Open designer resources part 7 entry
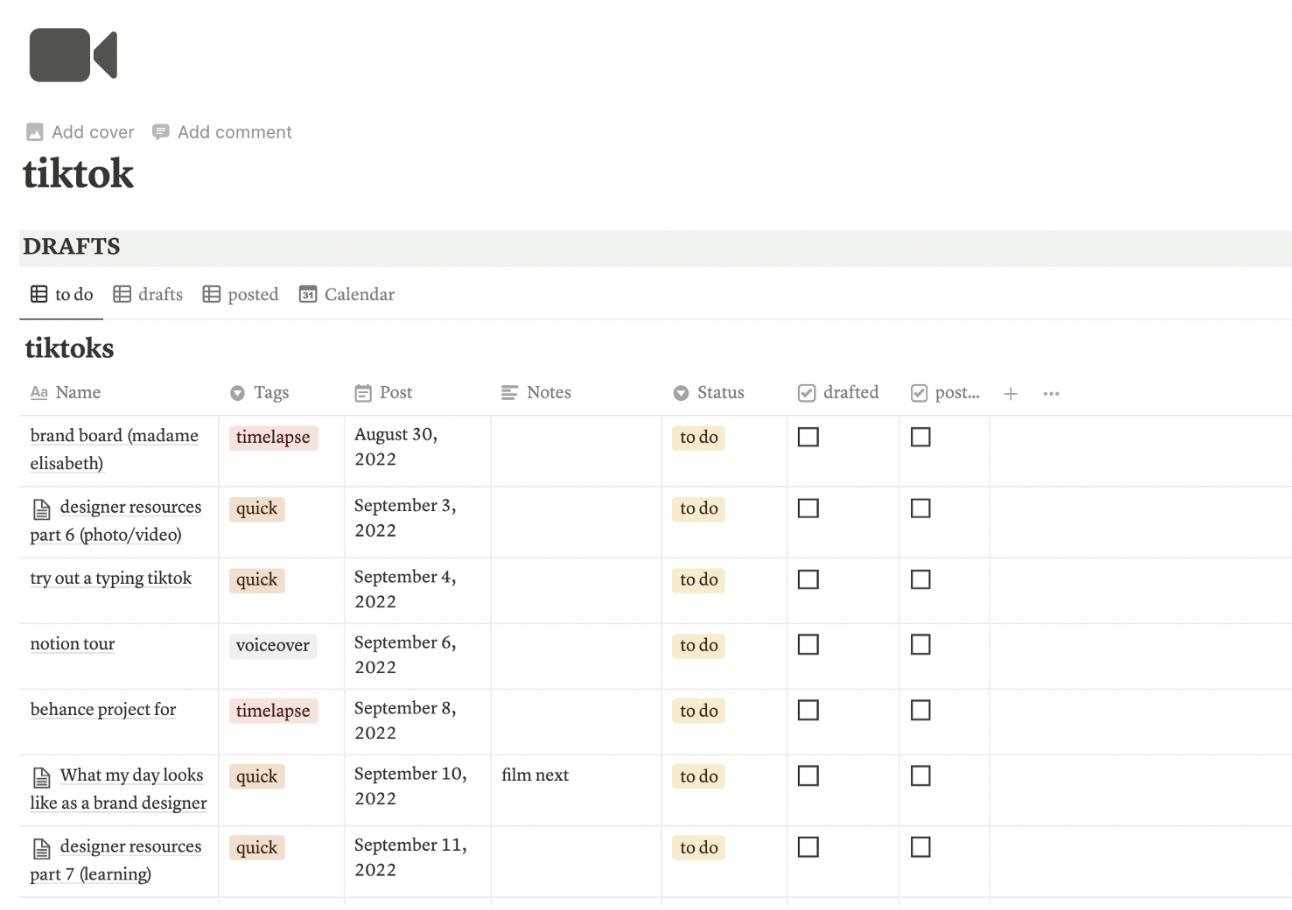This screenshot has height=910, width=1292. 116,860
